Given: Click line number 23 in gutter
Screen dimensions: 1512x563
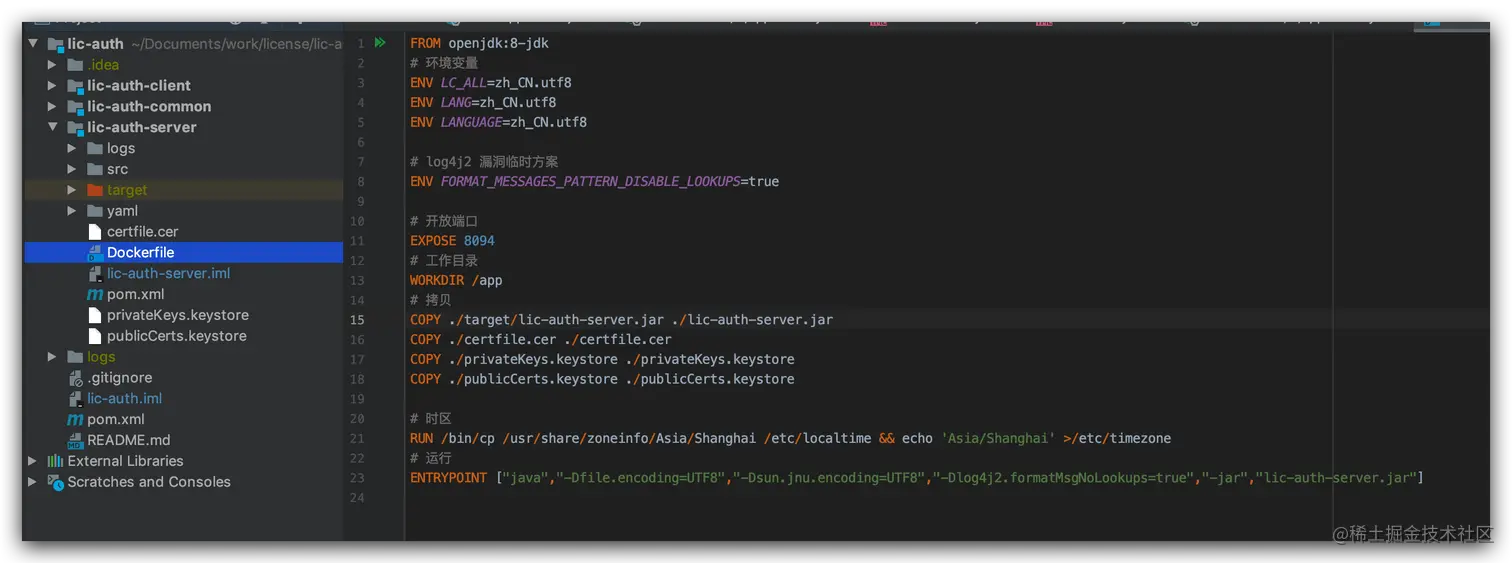Looking at the screenshot, I should point(358,478).
